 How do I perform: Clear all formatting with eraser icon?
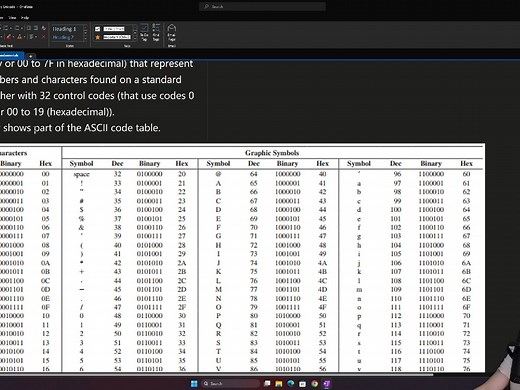(44, 28)
